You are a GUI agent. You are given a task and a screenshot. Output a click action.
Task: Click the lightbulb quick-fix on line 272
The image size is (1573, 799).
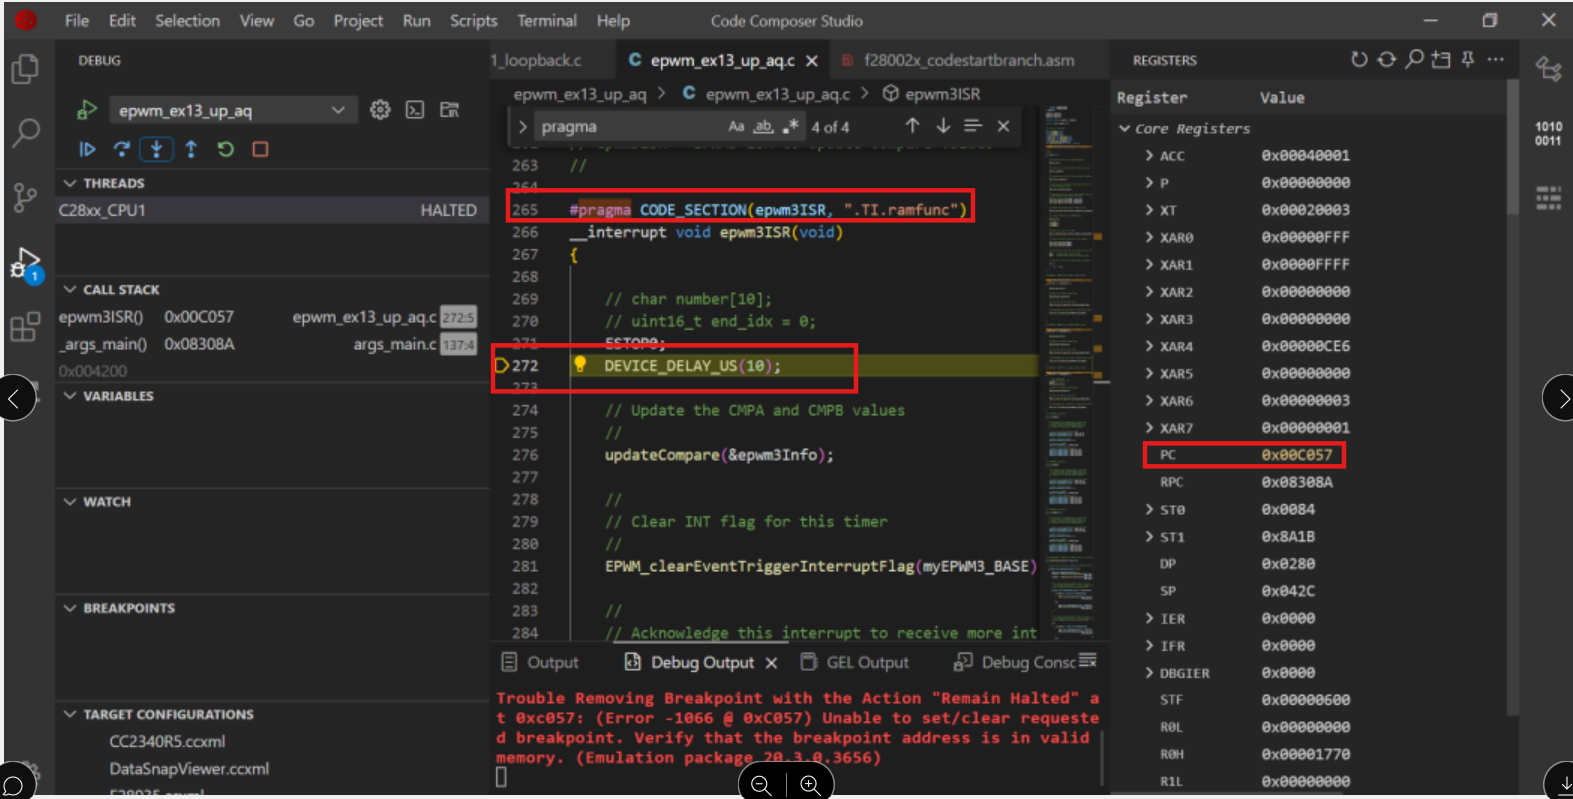[580, 365]
